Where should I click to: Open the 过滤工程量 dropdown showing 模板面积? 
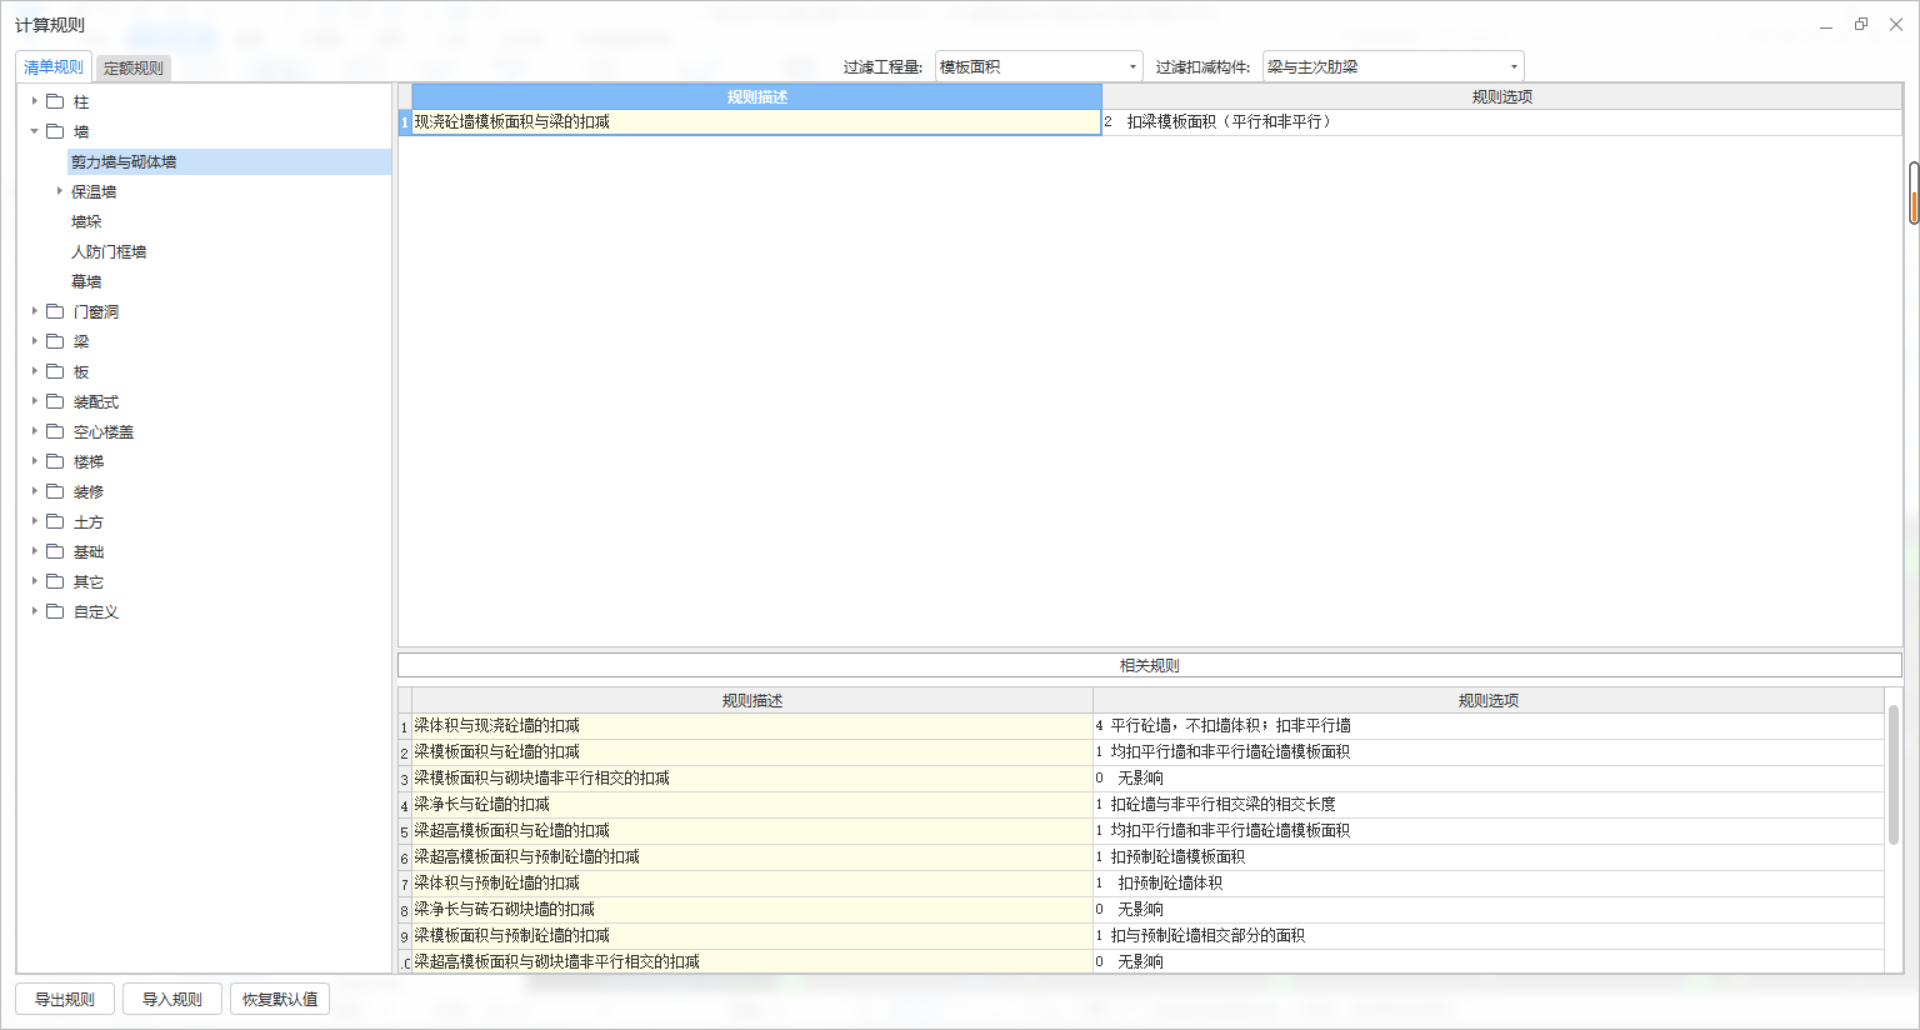1039,67
